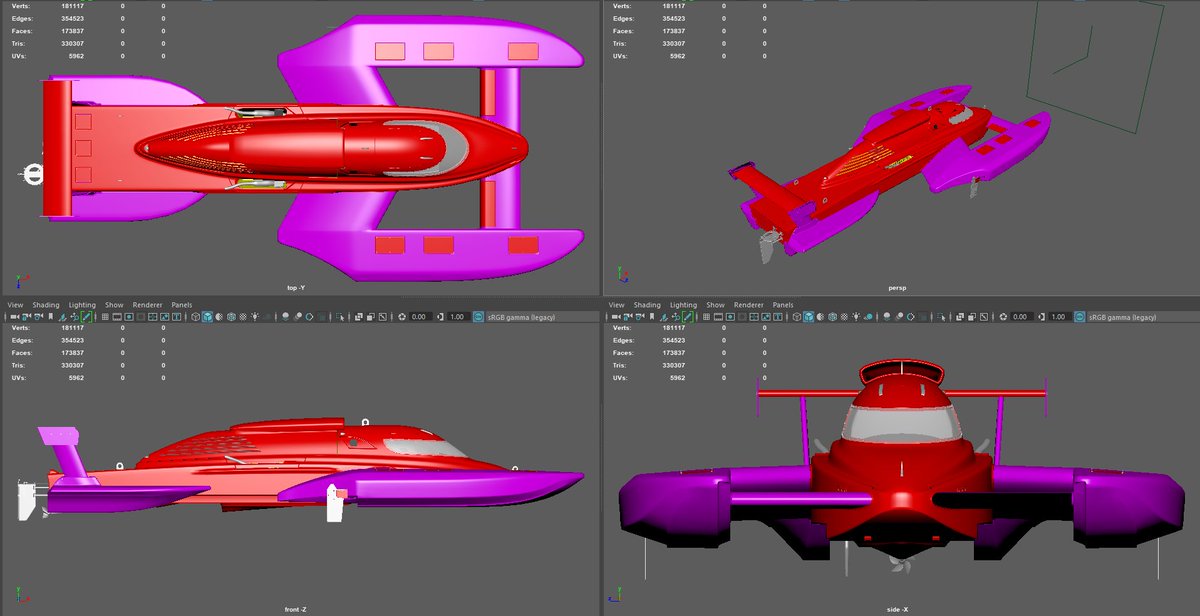
Task: Click the gamma value 1.00 field
Action: [x=459, y=316]
